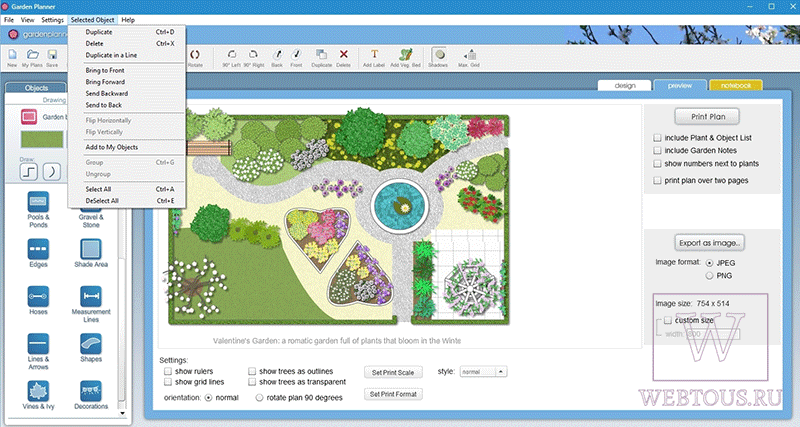Click the Front toolbar icon
This screenshot has width=800, height=427.
tap(296, 55)
